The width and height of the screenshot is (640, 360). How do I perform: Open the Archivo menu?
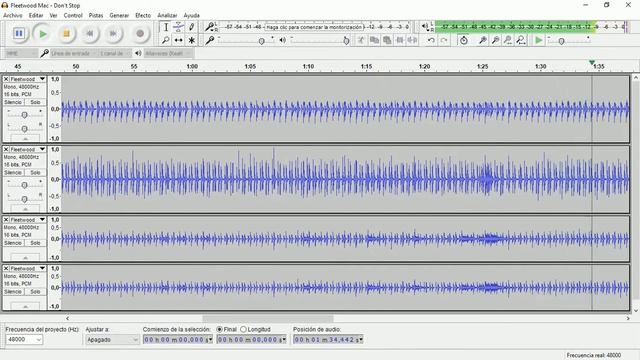(x=13, y=15)
